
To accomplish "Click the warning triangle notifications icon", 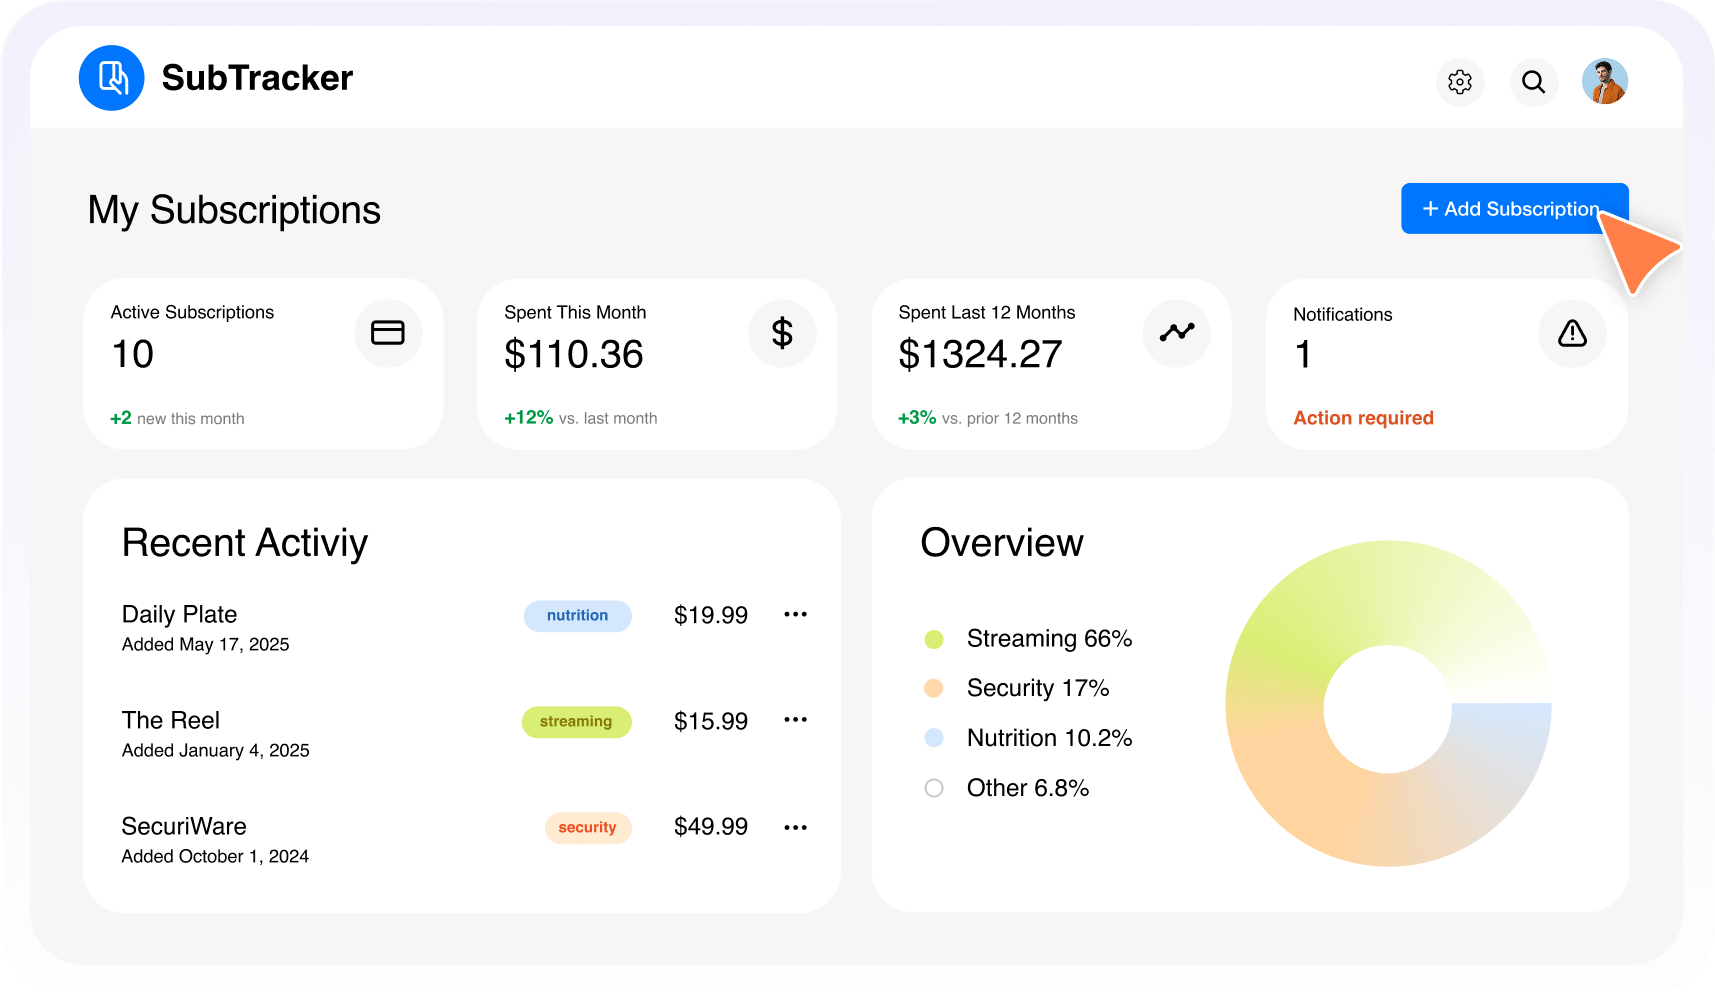I will point(1572,333).
